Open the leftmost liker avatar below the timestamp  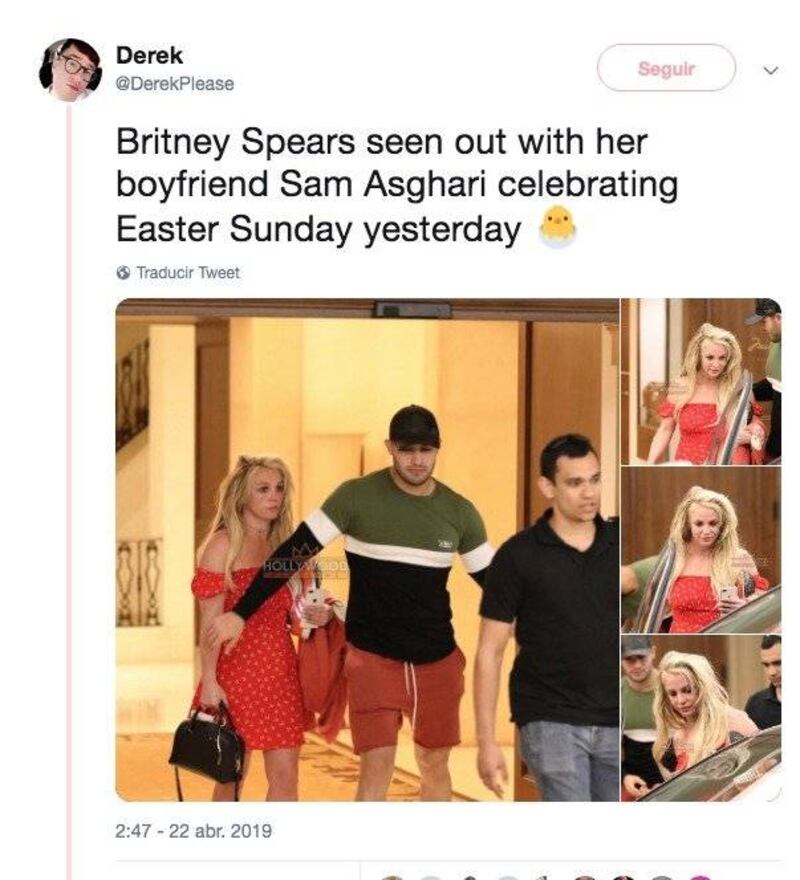(x=393, y=877)
